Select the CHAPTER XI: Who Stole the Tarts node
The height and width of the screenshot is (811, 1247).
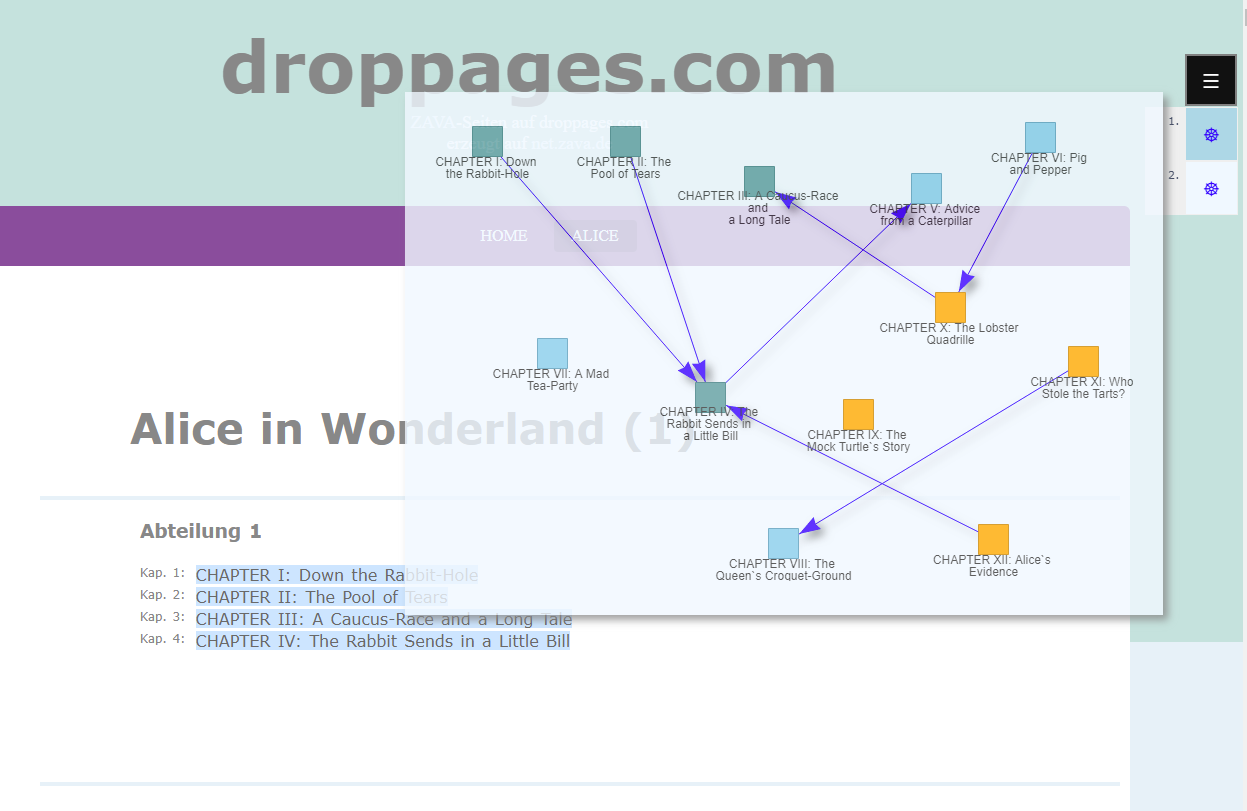tap(1082, 360)
